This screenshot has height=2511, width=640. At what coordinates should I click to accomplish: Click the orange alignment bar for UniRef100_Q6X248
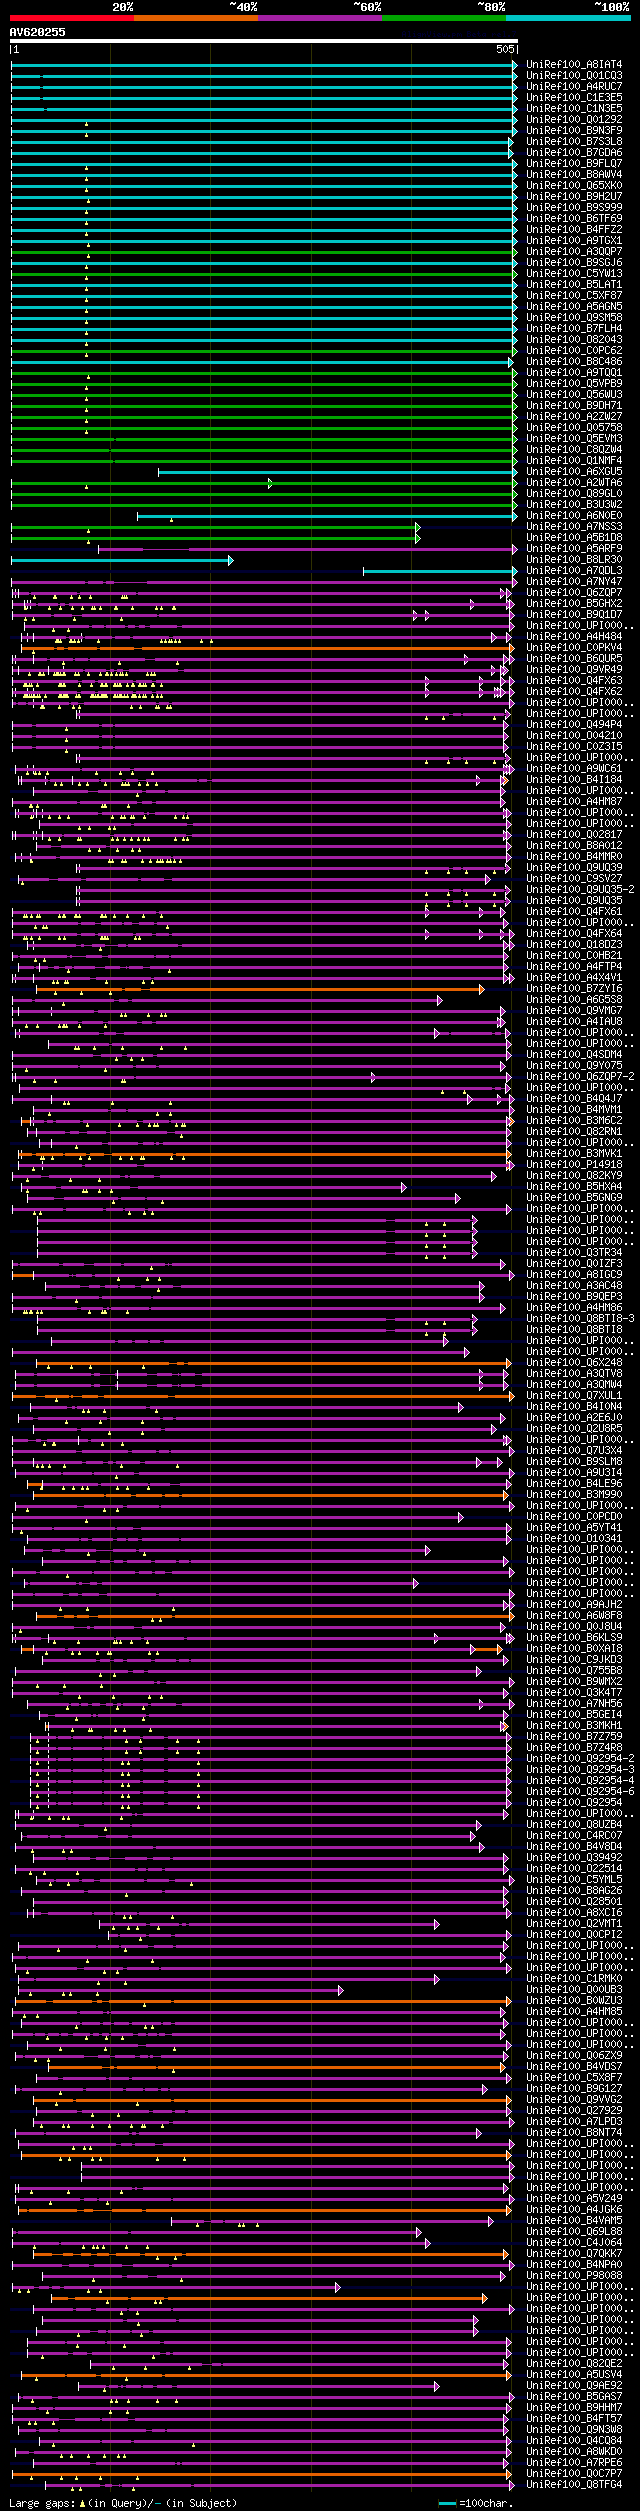point(272,1363)
